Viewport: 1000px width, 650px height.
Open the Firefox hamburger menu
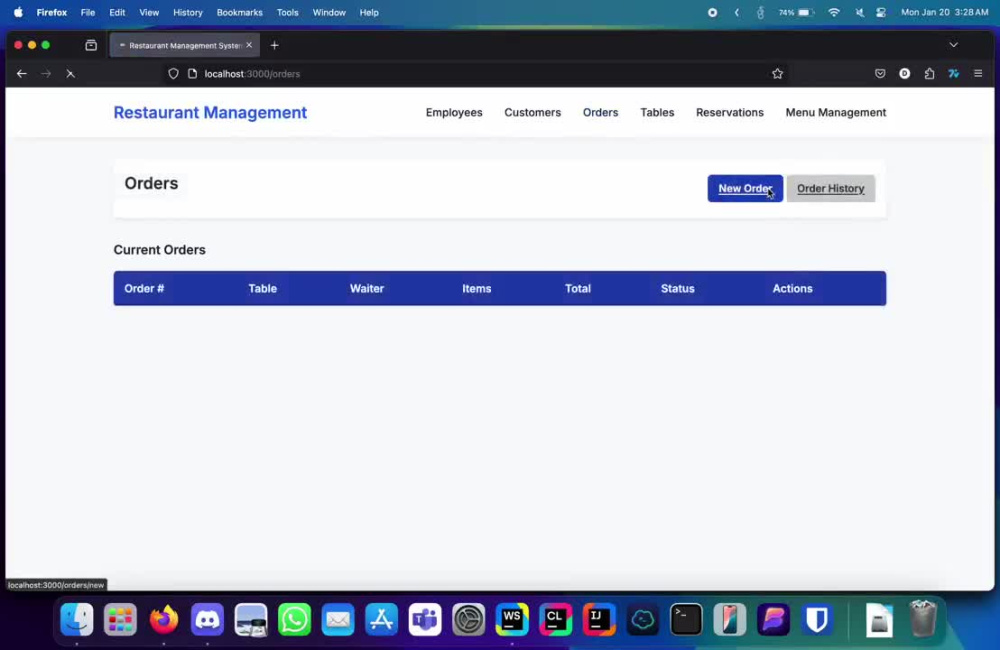[x=978, y=73]
